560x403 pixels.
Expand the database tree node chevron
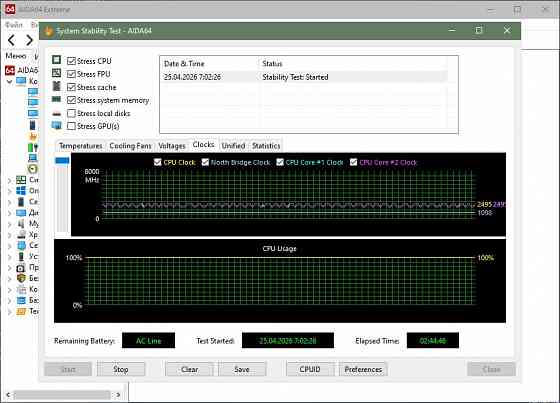[x=10, y=301]
